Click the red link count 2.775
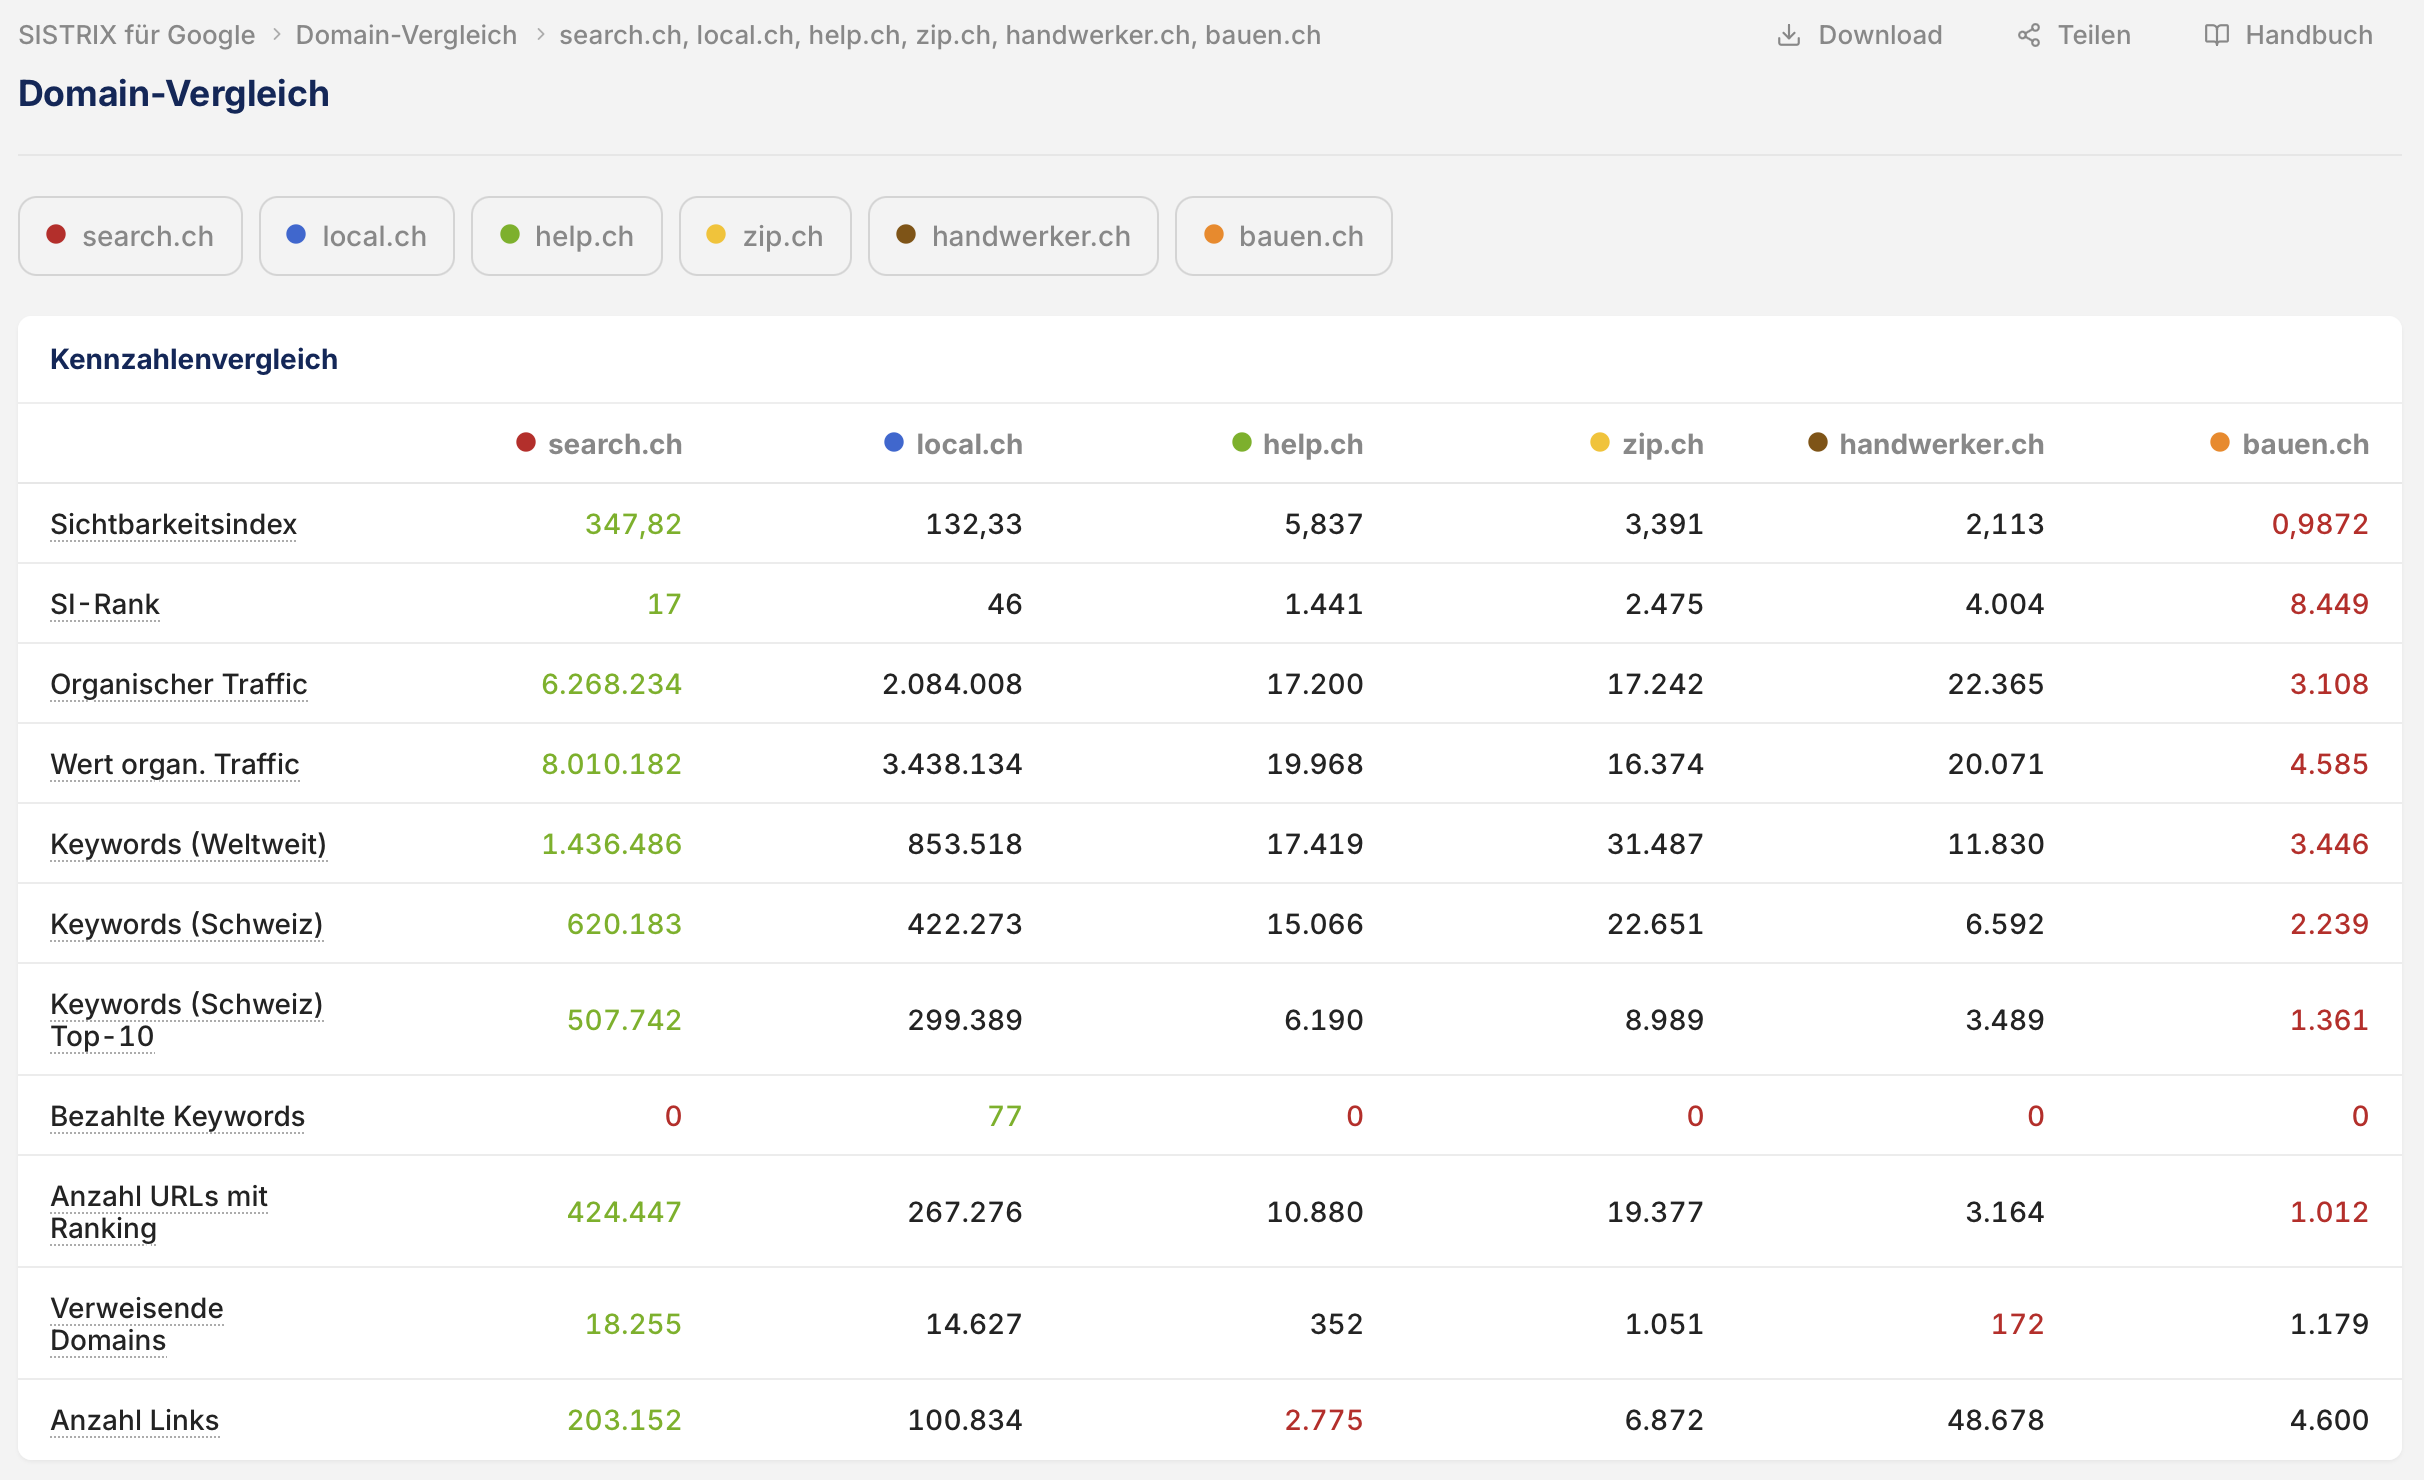 pyautogui.click(x=1324, y=1420)
